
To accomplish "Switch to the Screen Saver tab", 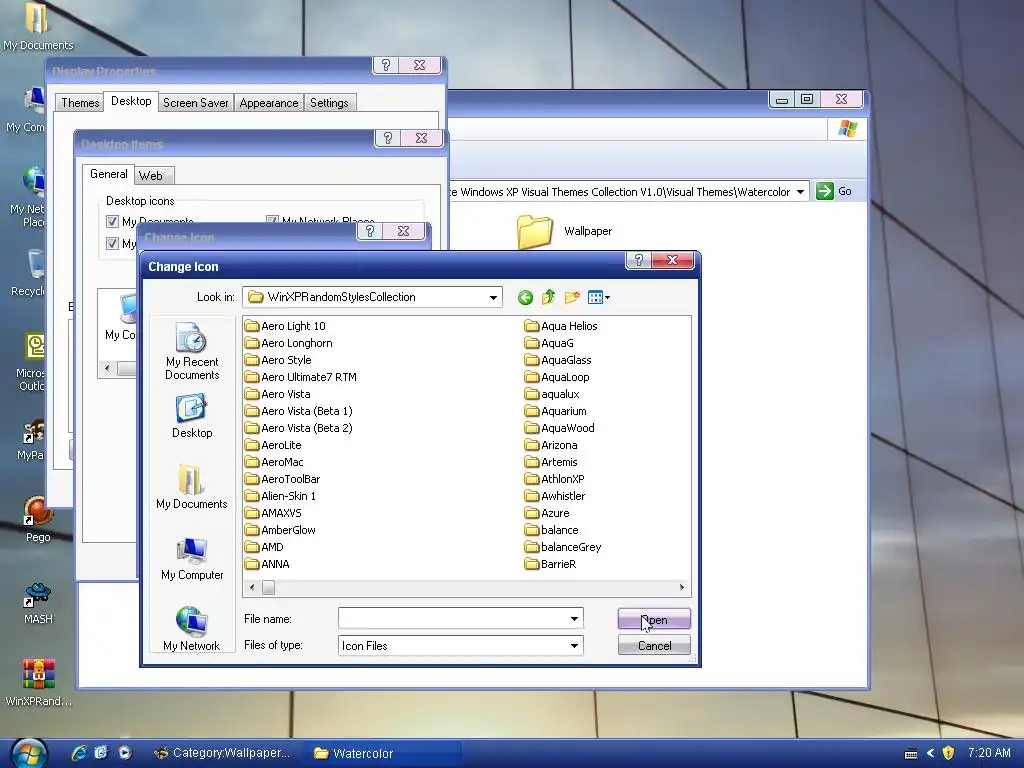I will coord(195,103).
